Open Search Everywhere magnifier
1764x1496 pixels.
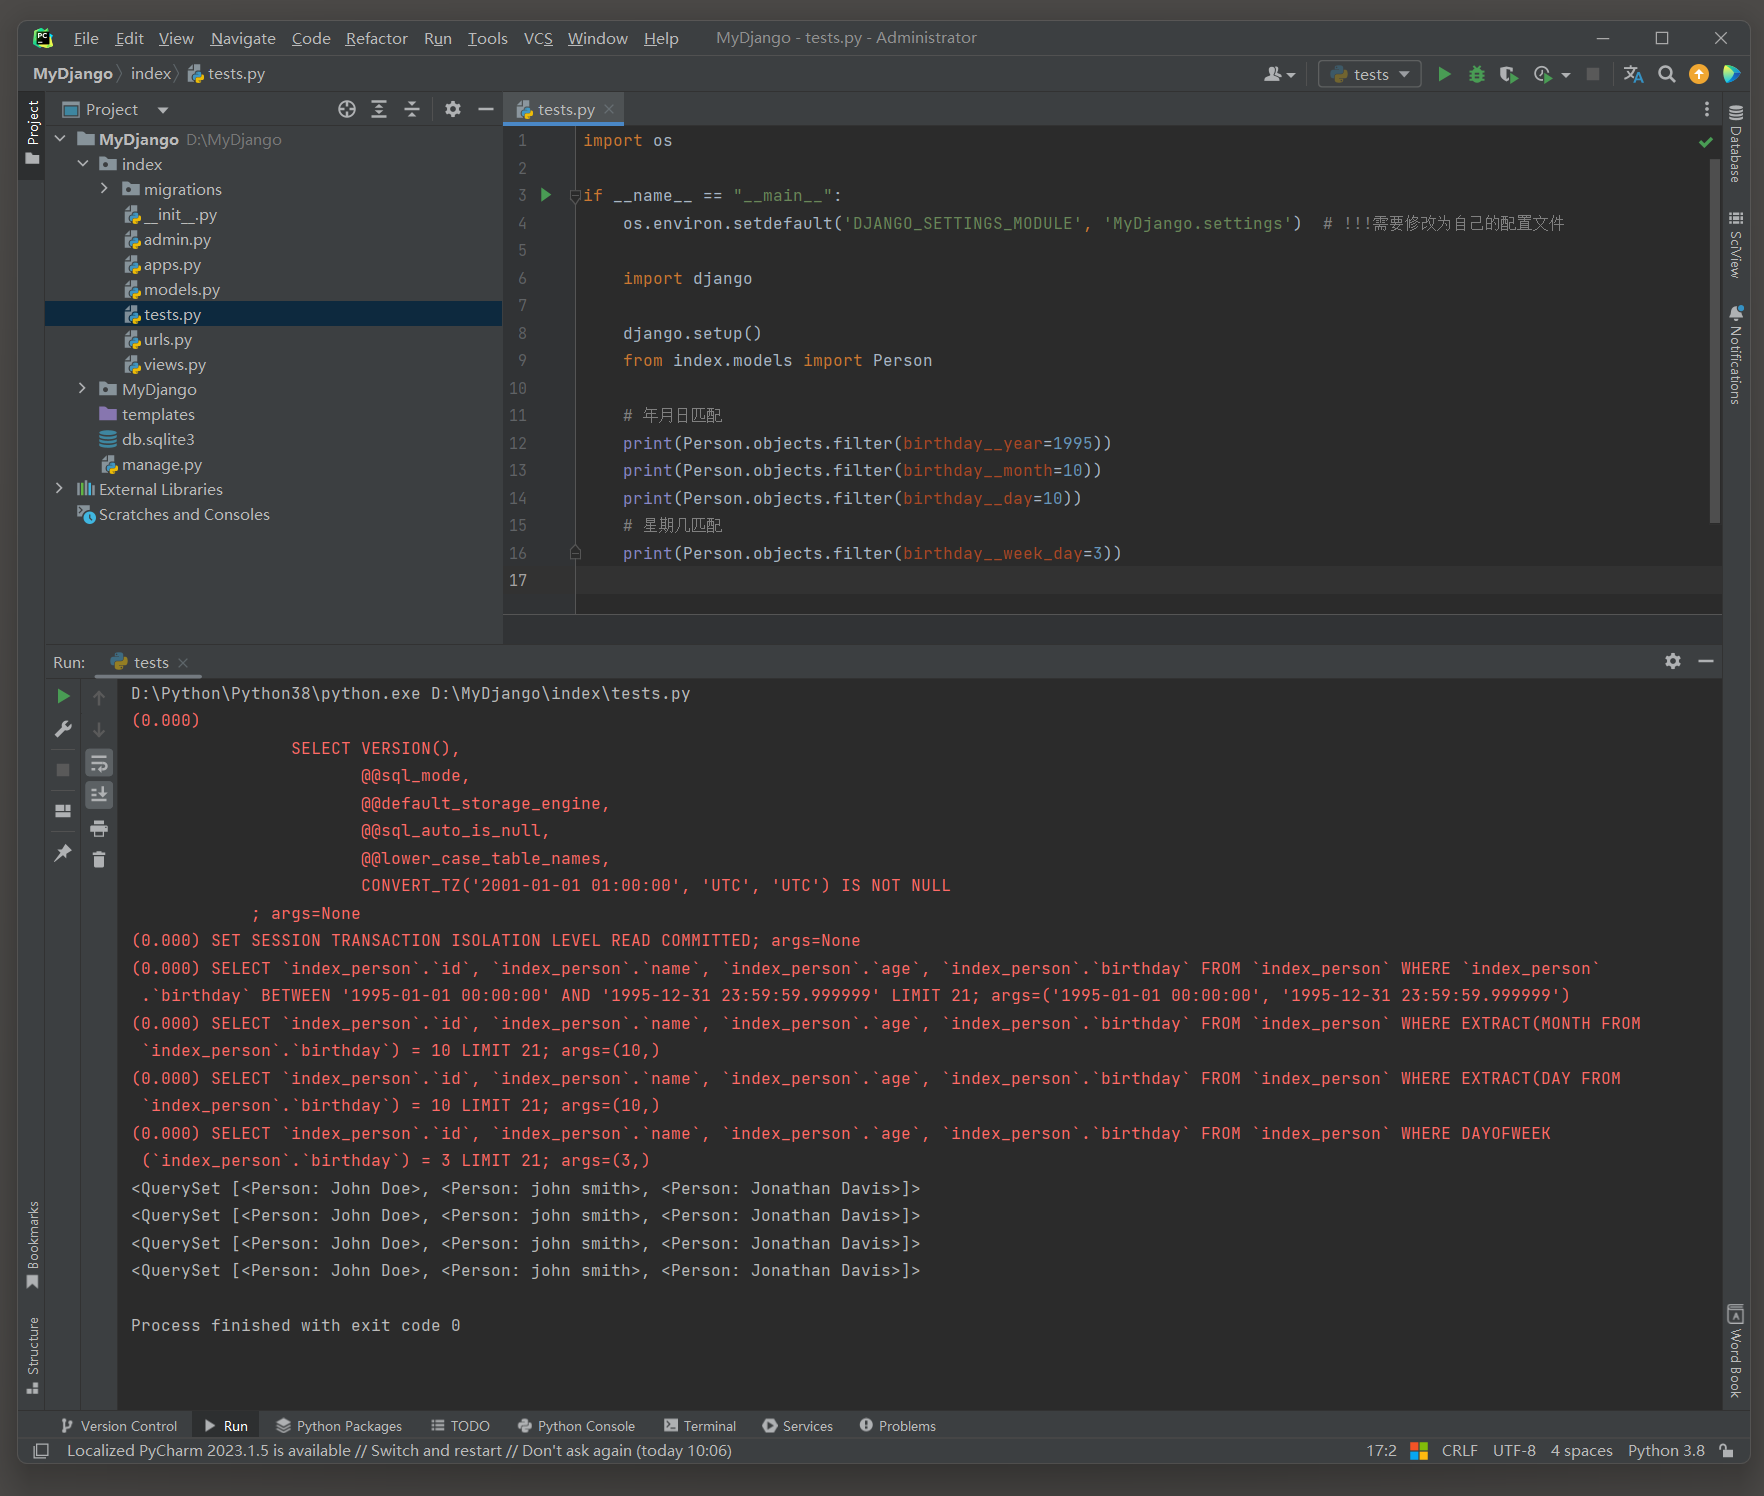(1666, 74)
